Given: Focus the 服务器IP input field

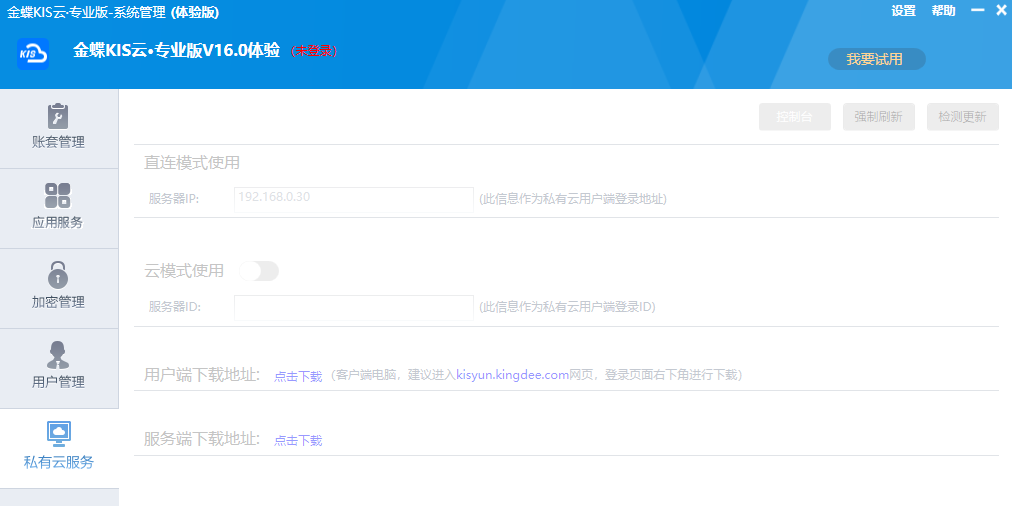Looking at the screenshot, I should click(x=354, y=199).
